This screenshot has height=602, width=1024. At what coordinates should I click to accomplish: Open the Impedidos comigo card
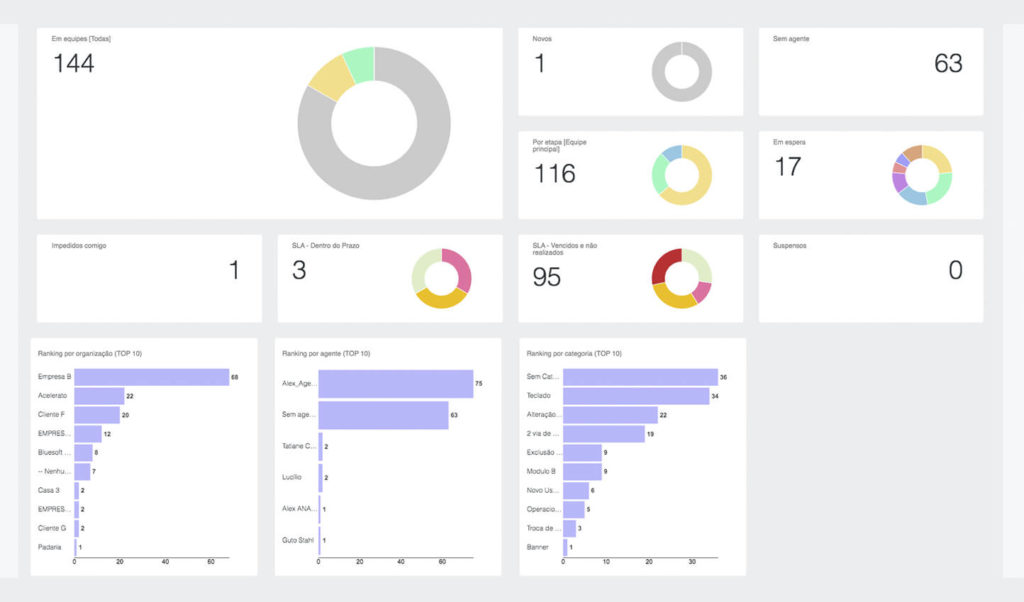tap(149, 278)
